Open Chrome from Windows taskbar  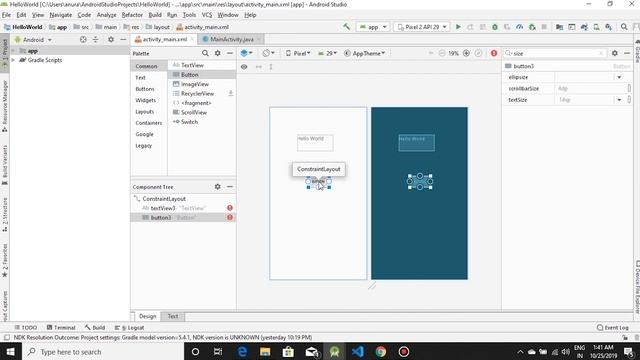(x=380, y=351)
